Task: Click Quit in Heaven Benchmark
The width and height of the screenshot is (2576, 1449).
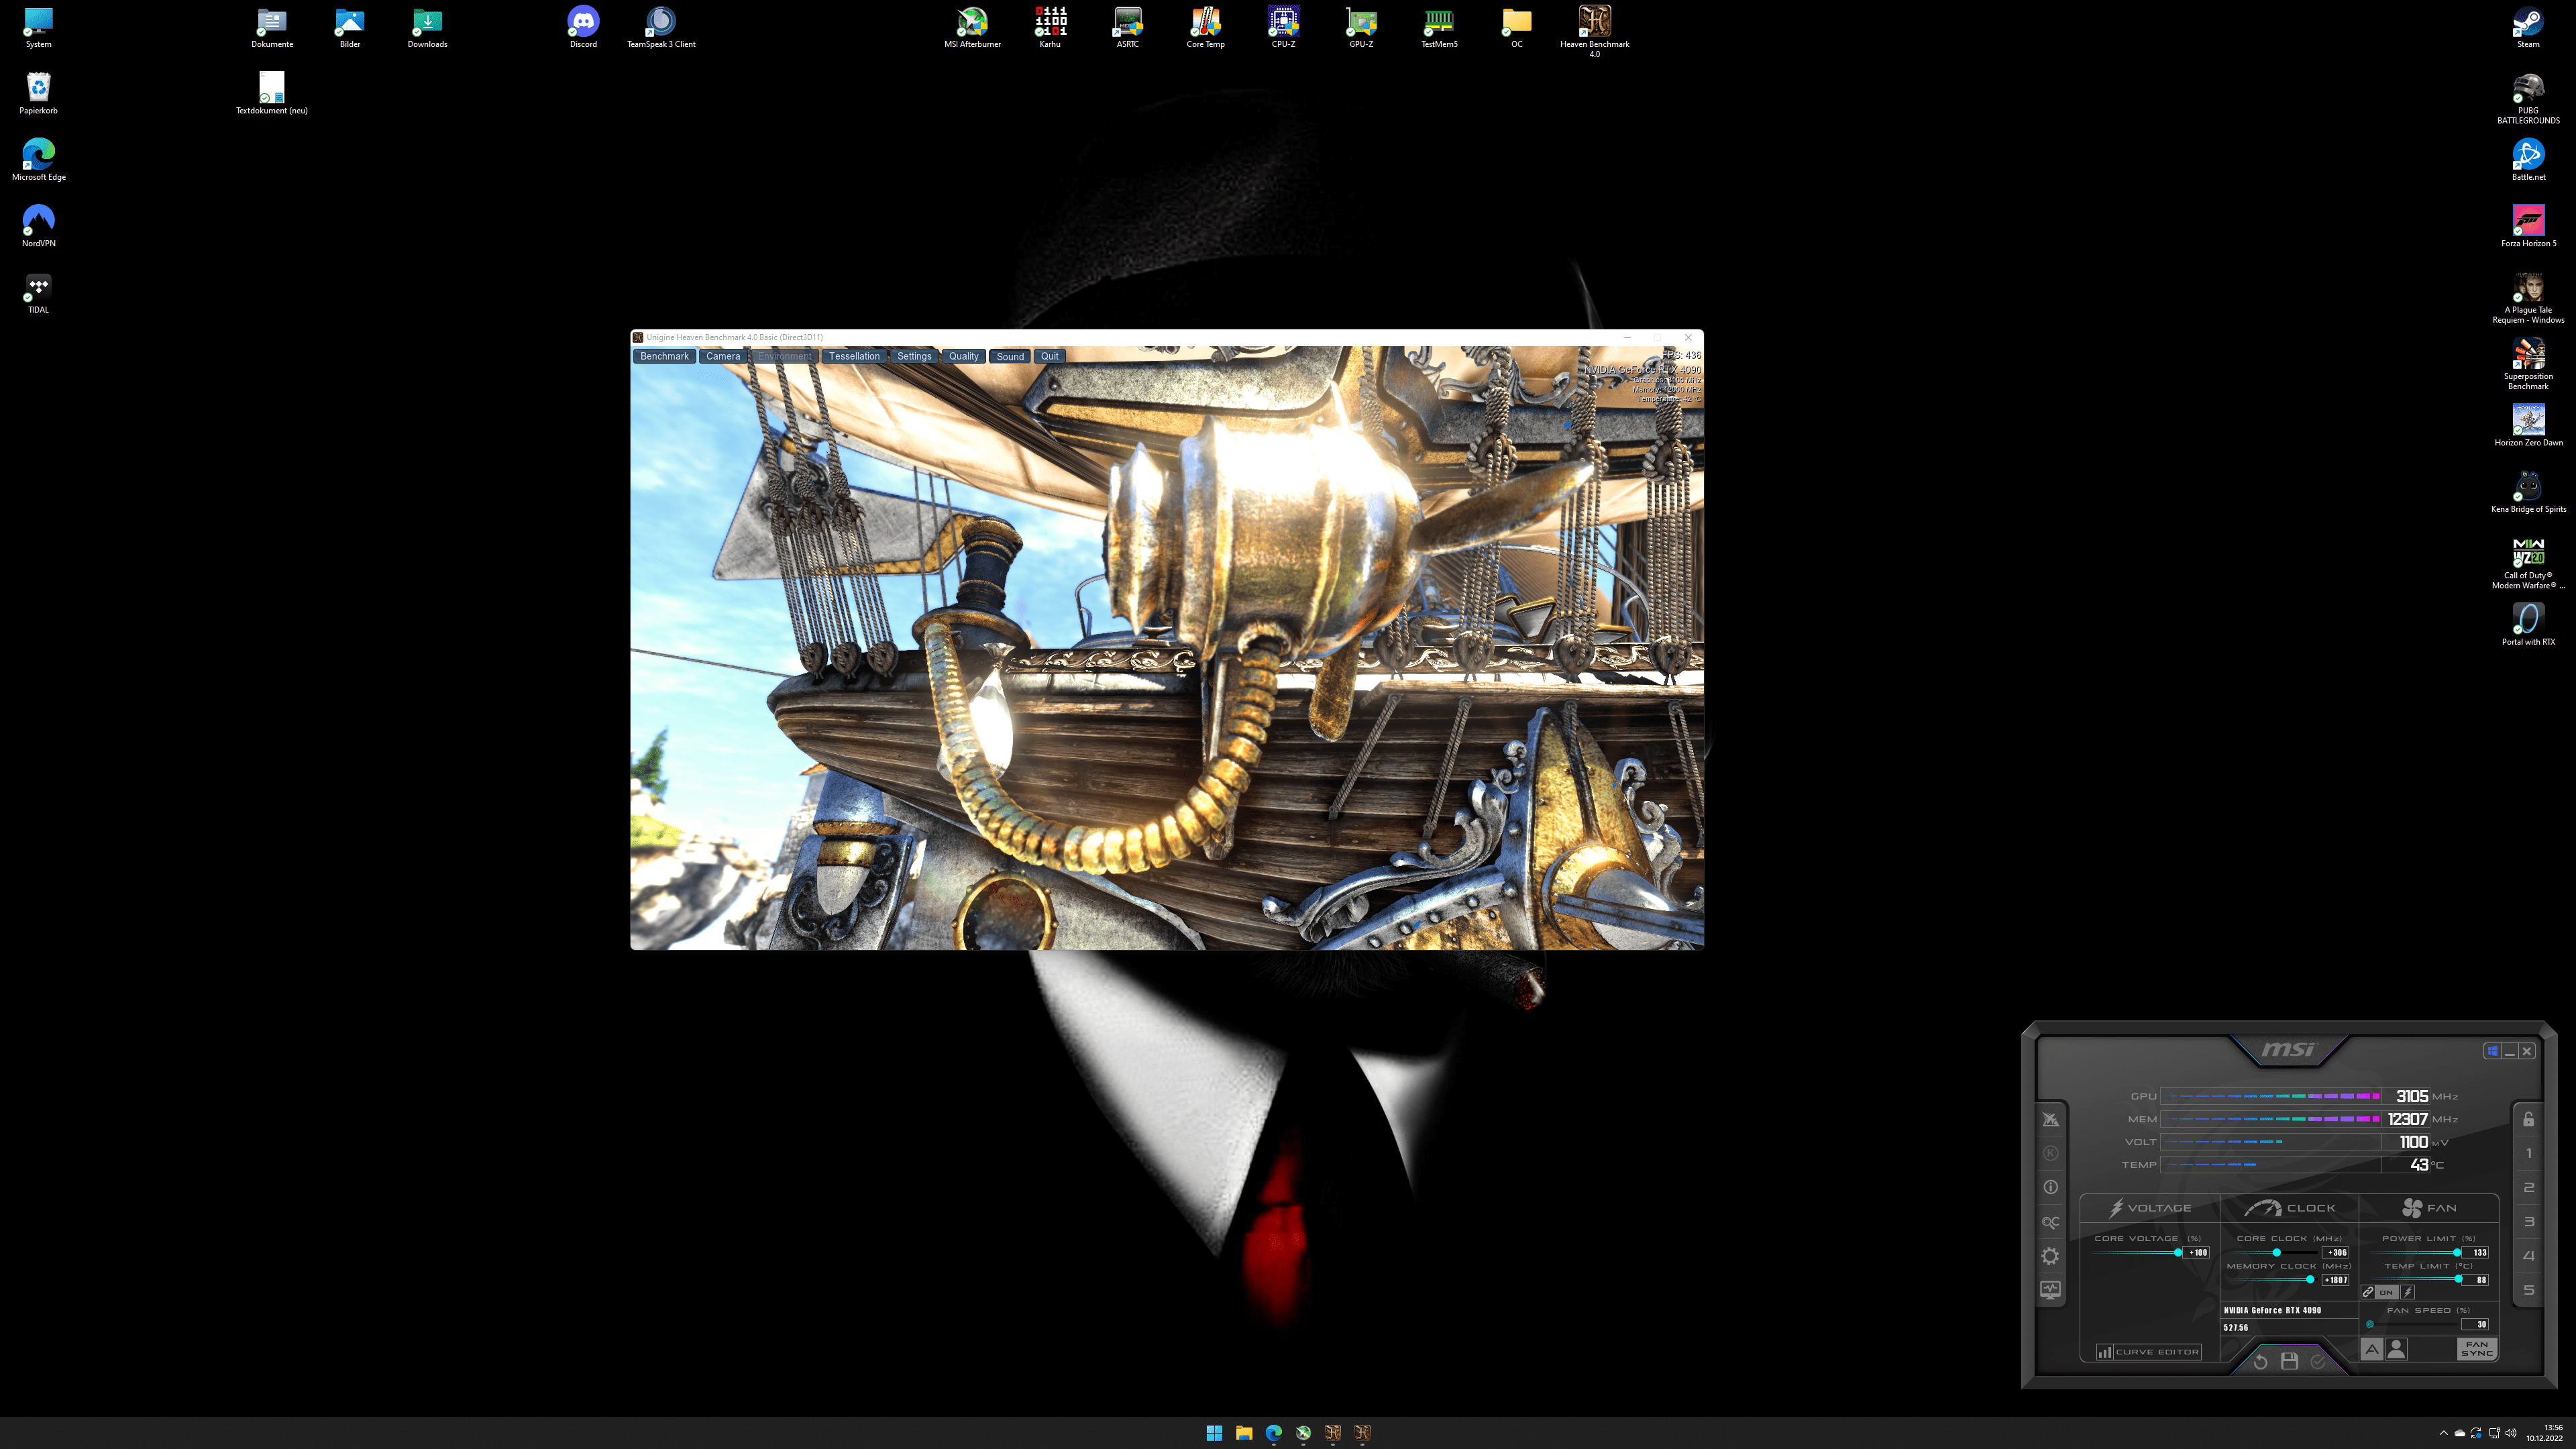Action: coord(1049,356)
